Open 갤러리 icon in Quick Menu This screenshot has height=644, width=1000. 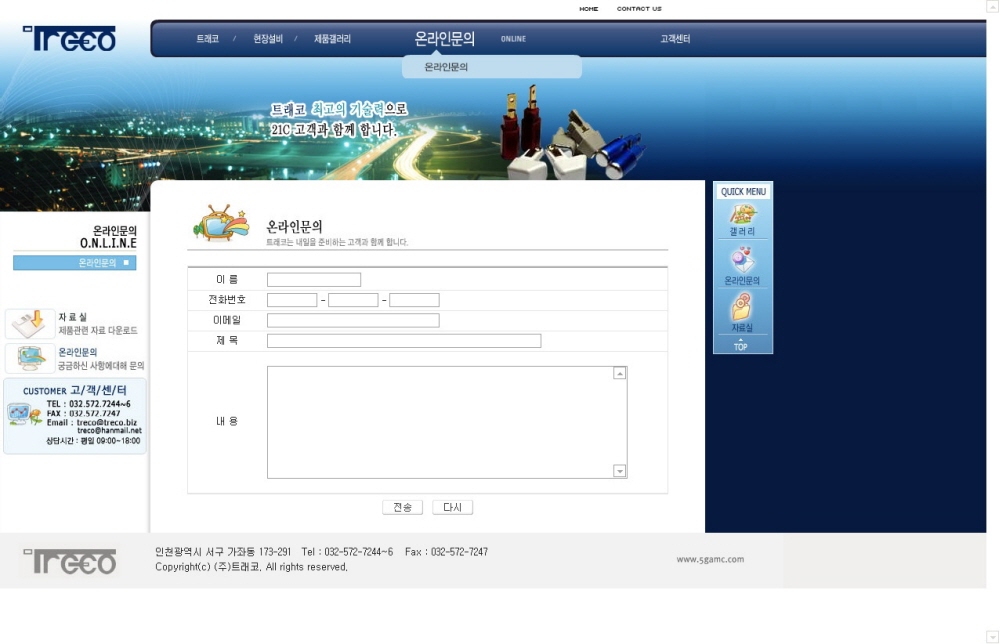click(742, 214)
